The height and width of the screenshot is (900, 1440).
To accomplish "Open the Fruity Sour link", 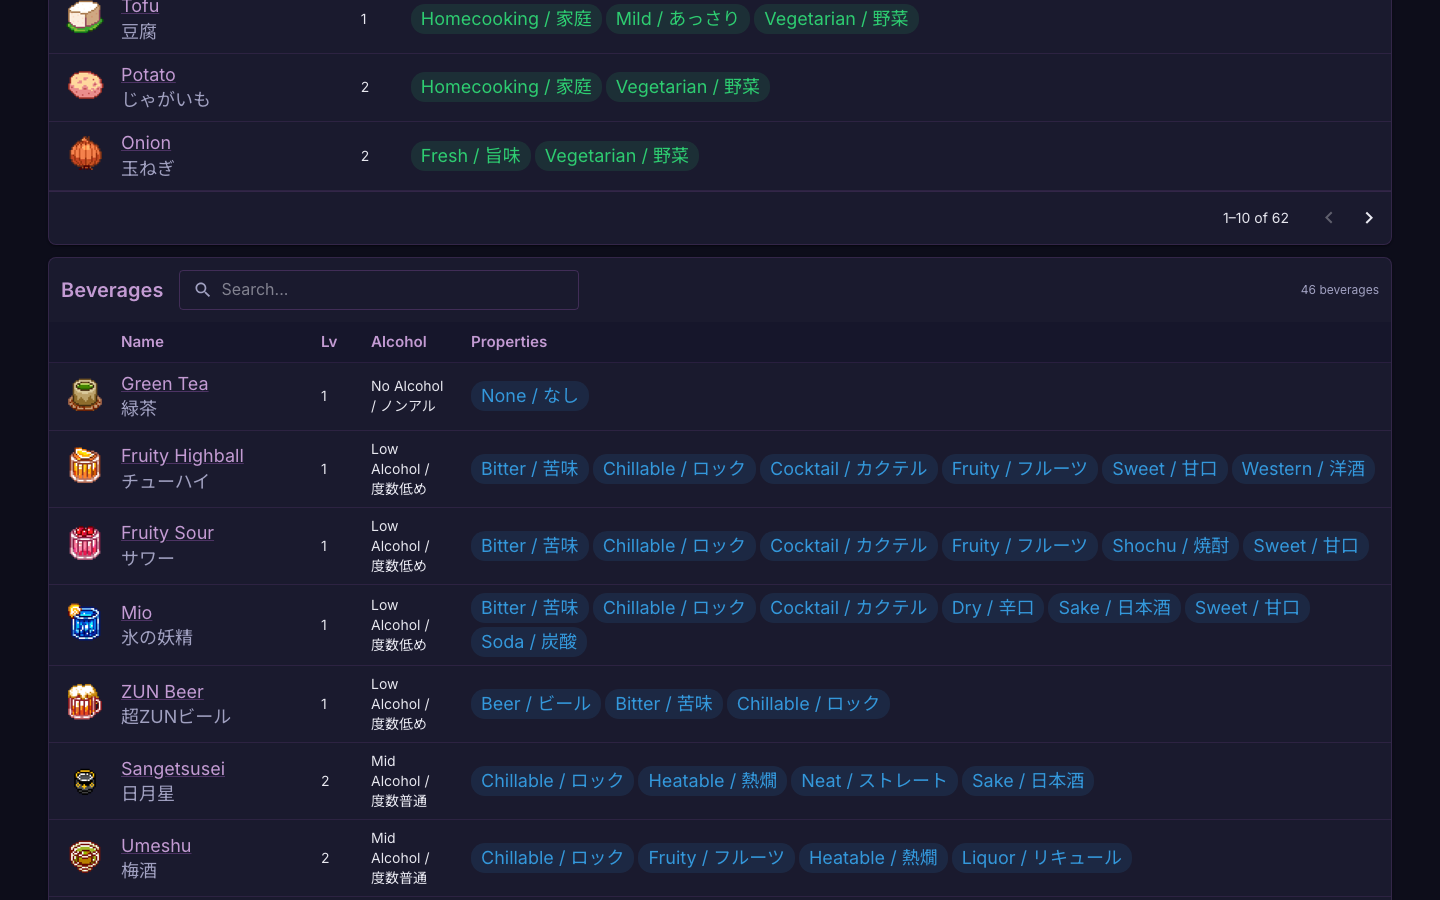I will 167,533.
